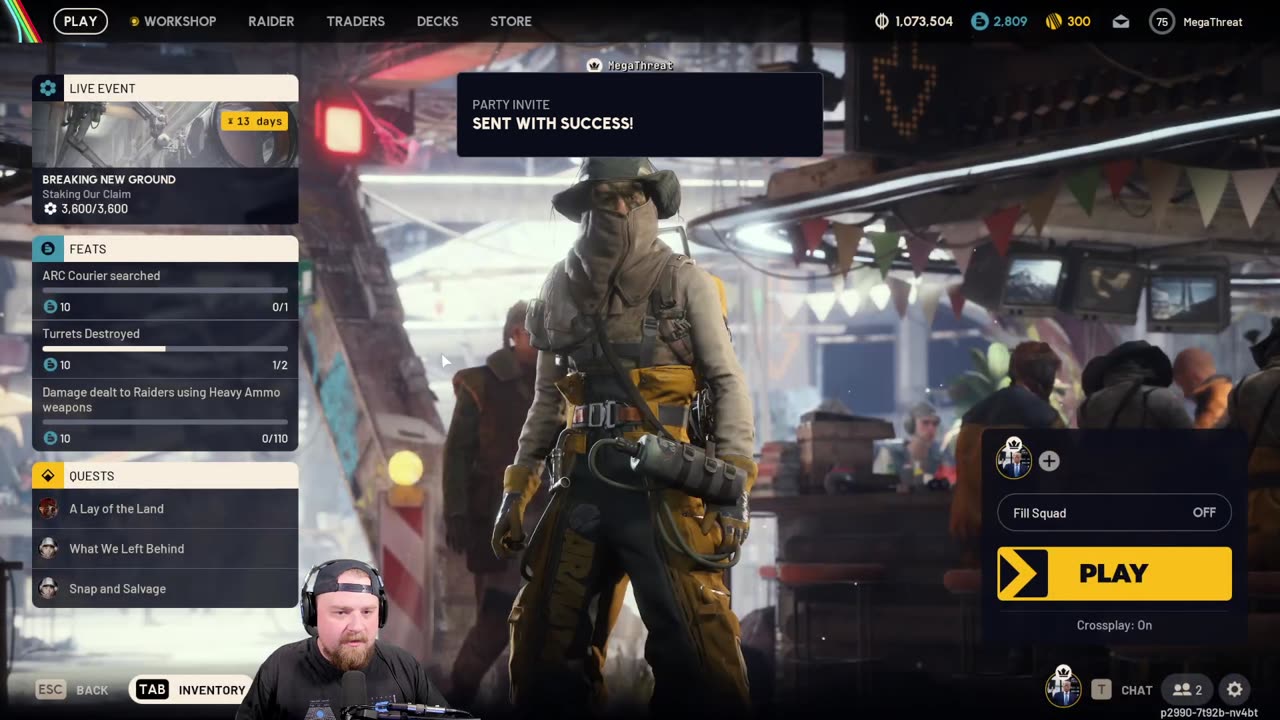Go back with the ESC Back button

72,690
